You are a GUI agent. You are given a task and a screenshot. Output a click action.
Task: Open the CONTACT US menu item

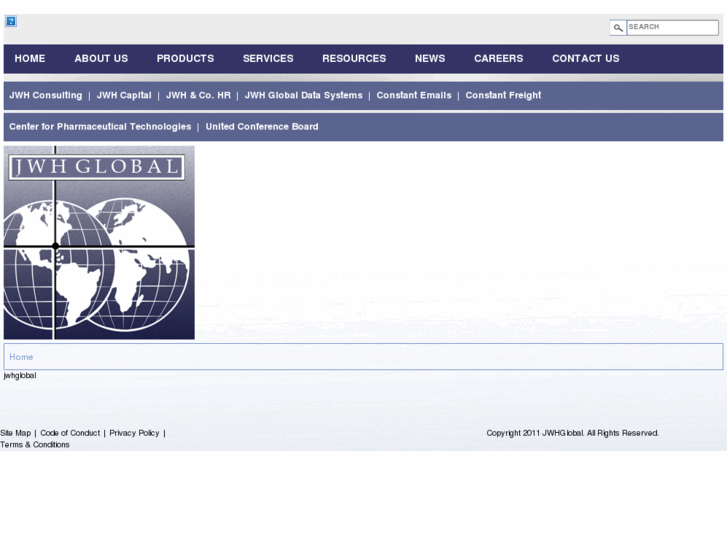[x=586, y=58]
